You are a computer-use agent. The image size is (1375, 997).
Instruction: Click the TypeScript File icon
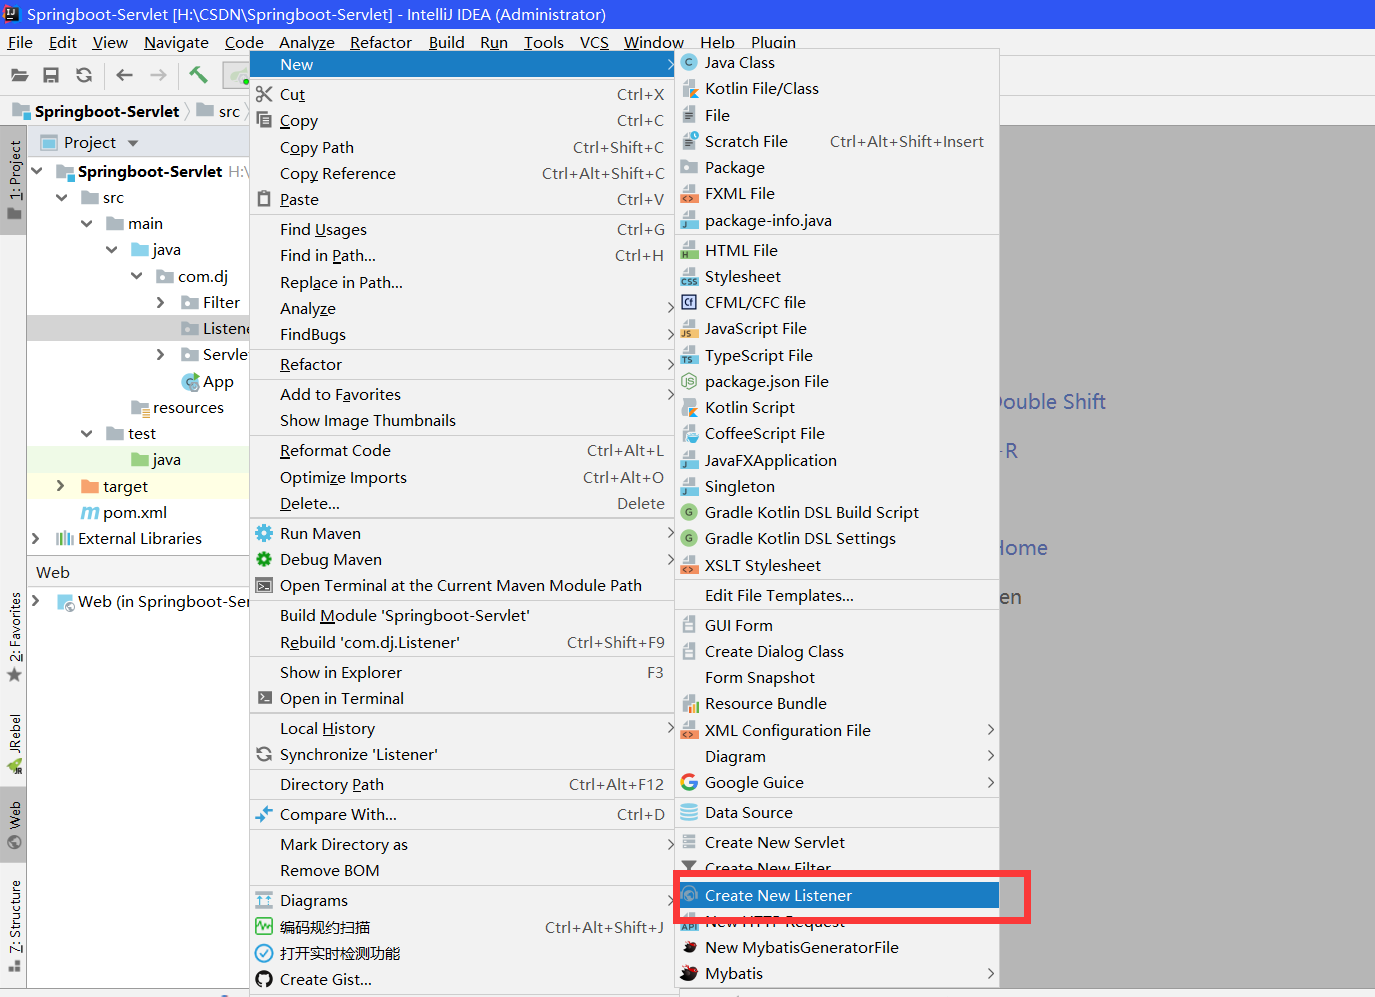pyautogui.click(x=689, y=355)
